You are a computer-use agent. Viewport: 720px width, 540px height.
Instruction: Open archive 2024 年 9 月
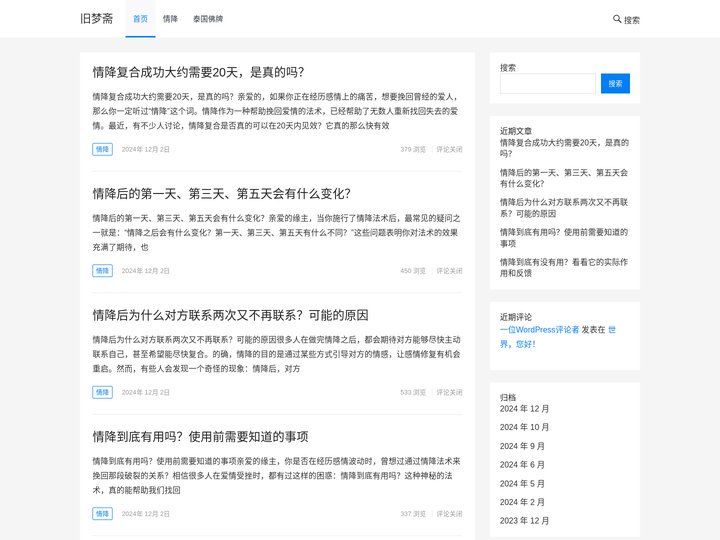pyautogui.click(x=522, y=446)
